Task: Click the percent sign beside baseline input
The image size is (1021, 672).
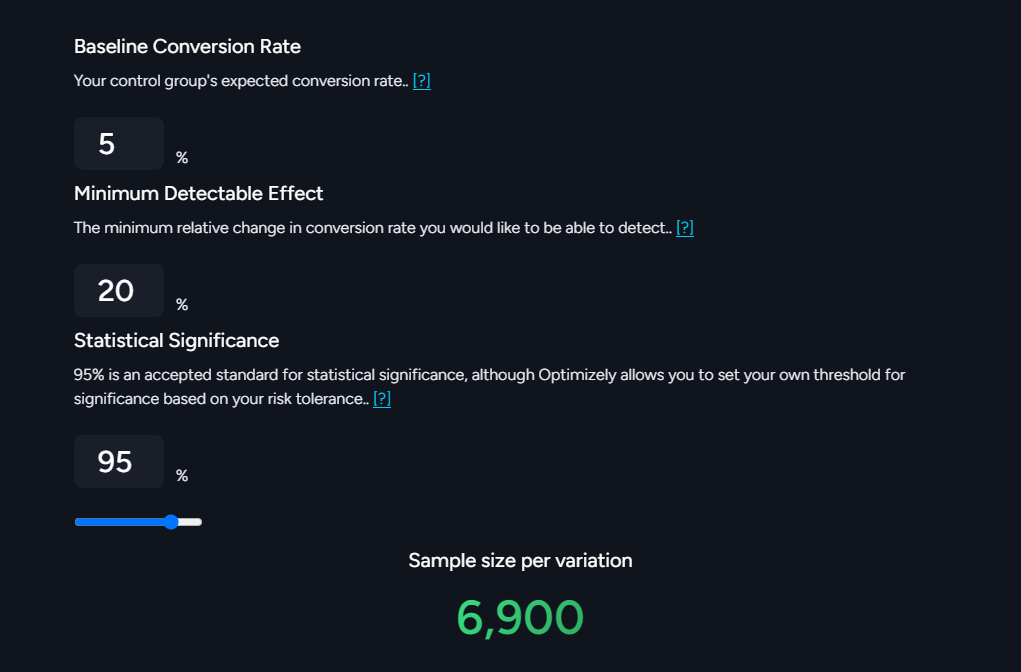Action: point(182,158)
